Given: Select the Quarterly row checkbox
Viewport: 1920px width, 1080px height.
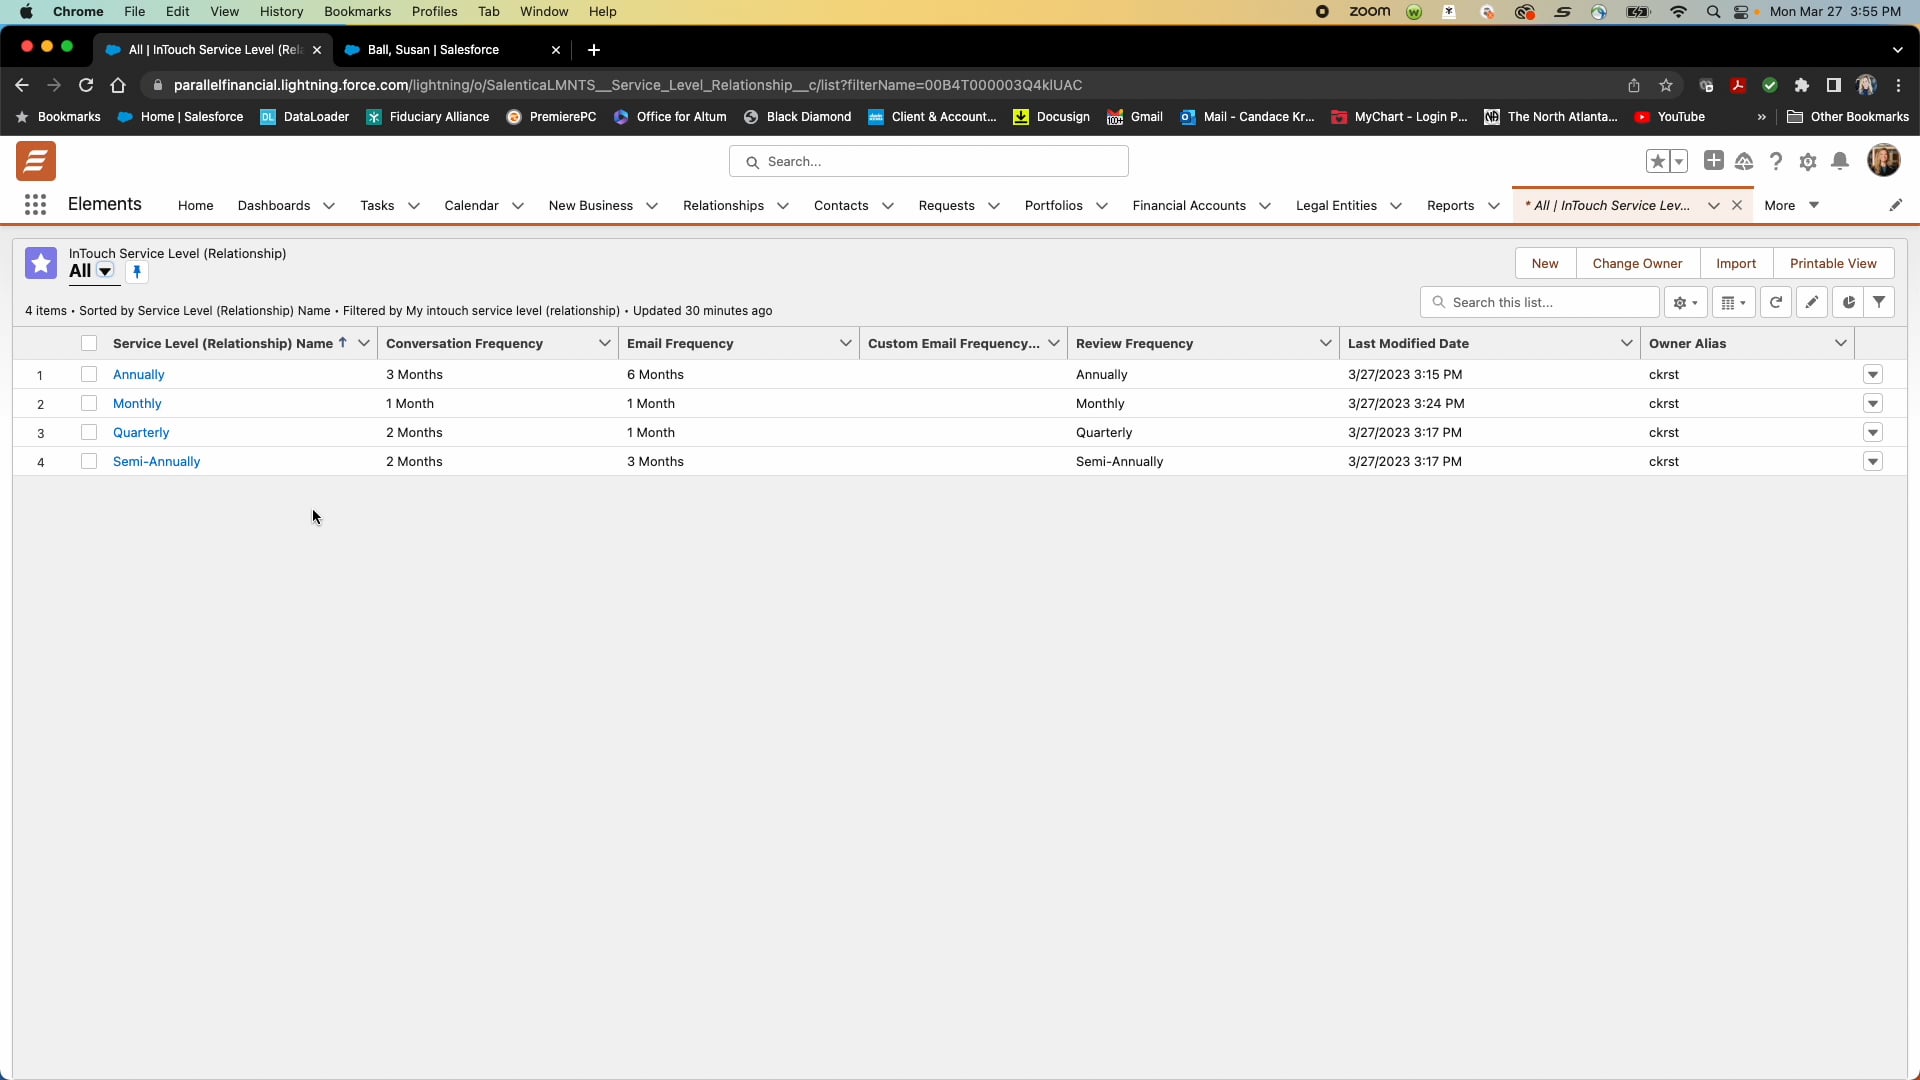Looking at the screenshot, I should click(89, 432).
